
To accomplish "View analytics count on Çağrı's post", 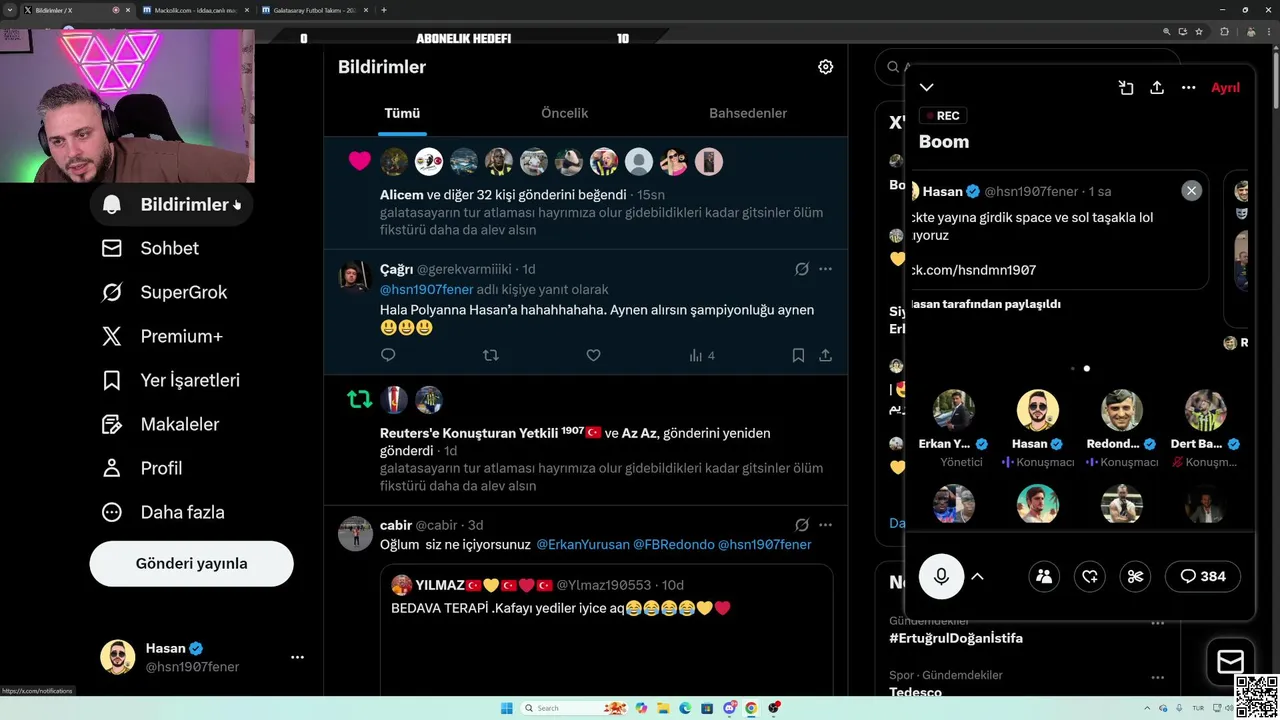I will [702, 355].
